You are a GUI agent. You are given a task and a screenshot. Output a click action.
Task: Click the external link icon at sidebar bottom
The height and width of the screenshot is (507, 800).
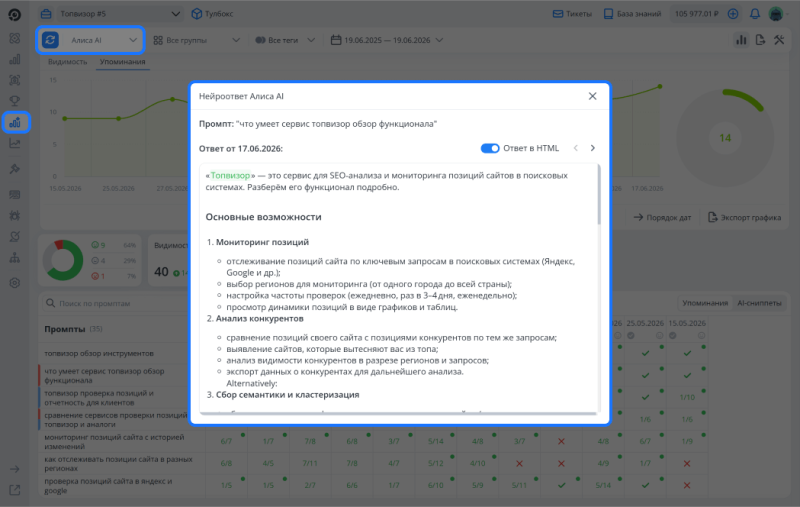(x=15, y=490)
